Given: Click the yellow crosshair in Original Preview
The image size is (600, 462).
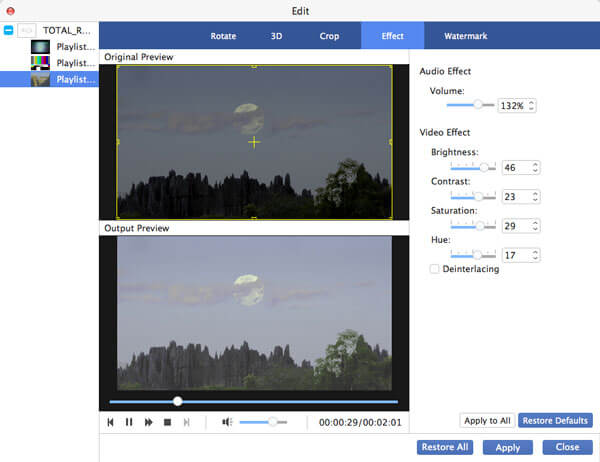Looking at the screenshot, I should point(254,142).
